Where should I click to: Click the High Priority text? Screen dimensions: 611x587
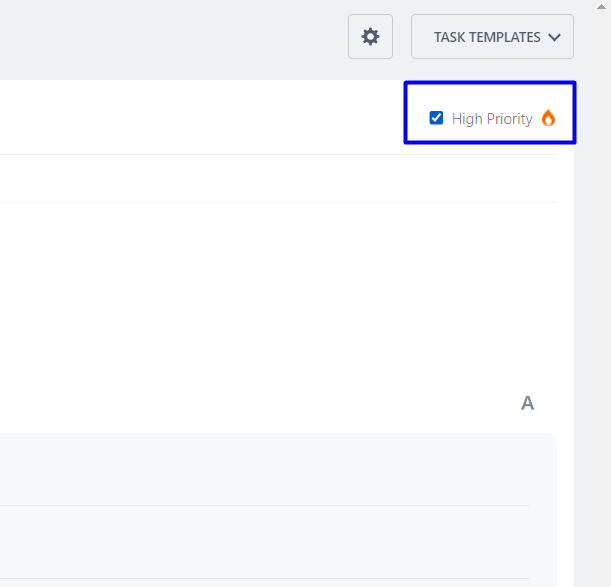[x=492, y=119]
